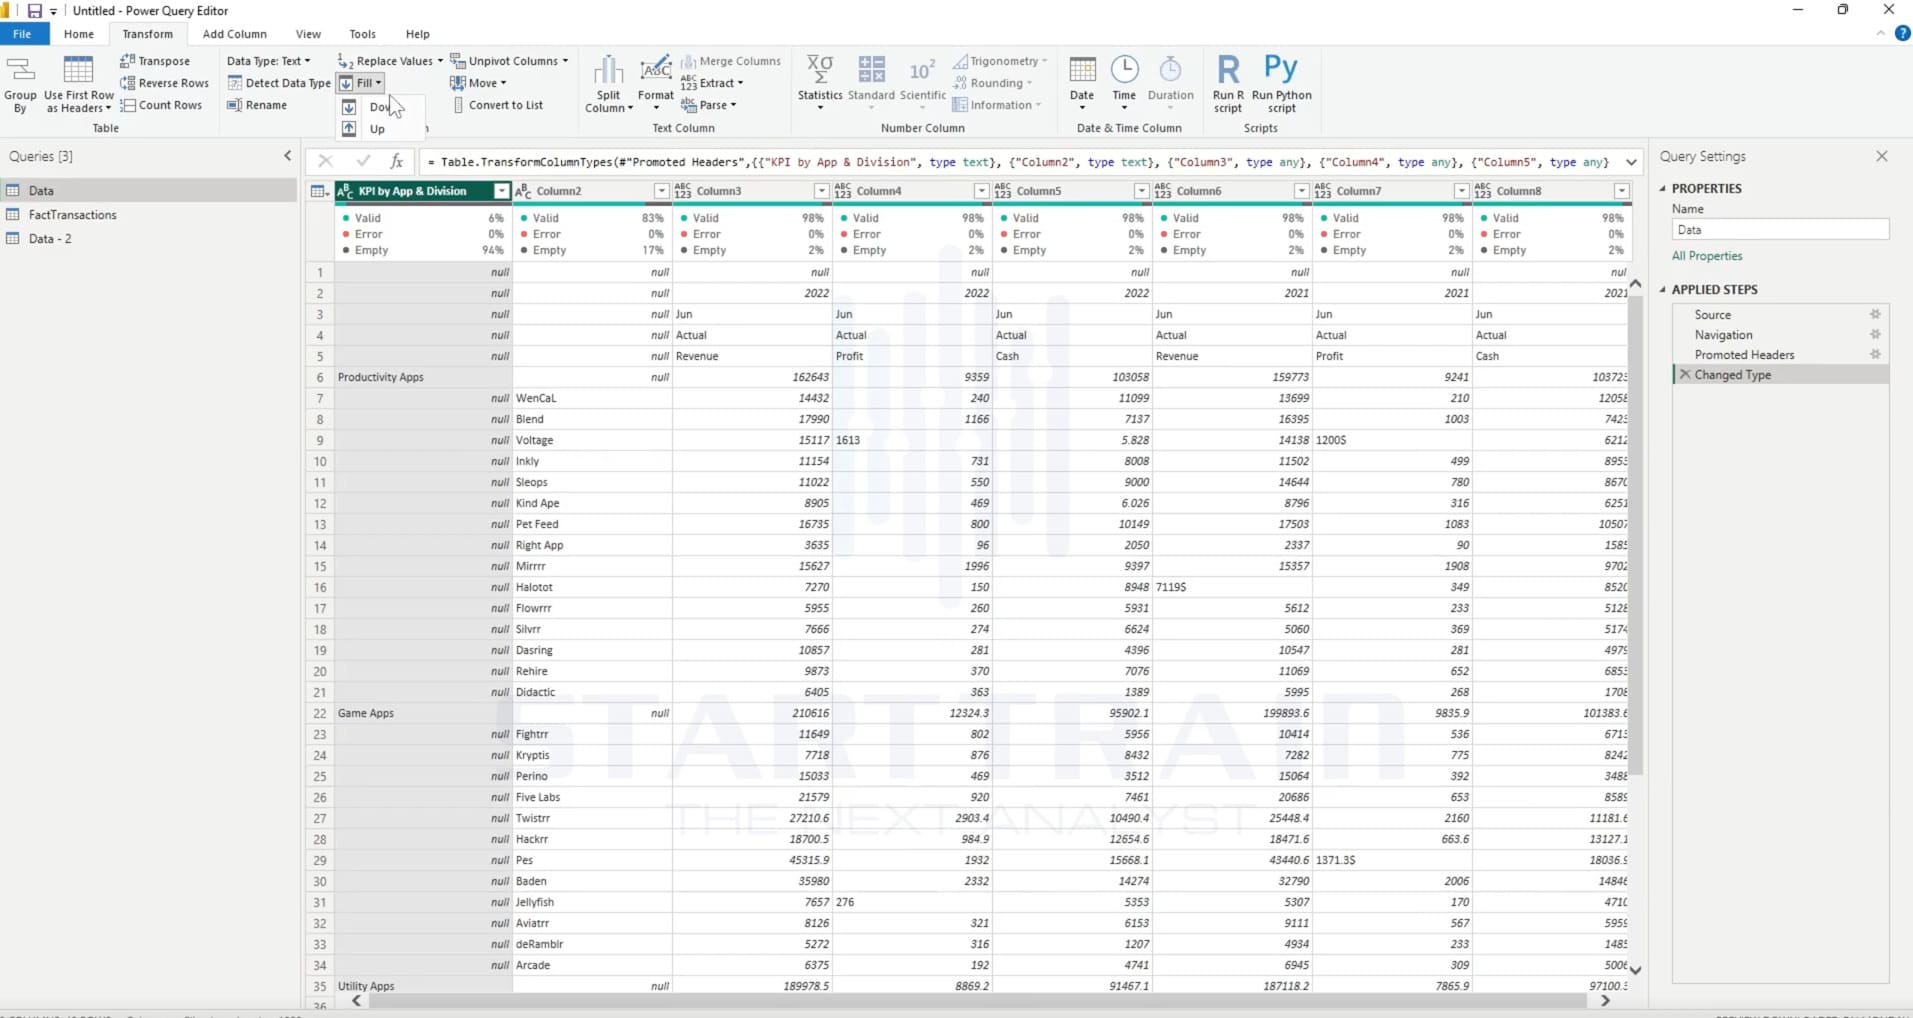Open the Date column tool
The height and width of the screenshot is (1018, 1913).
coord(1082,84)
